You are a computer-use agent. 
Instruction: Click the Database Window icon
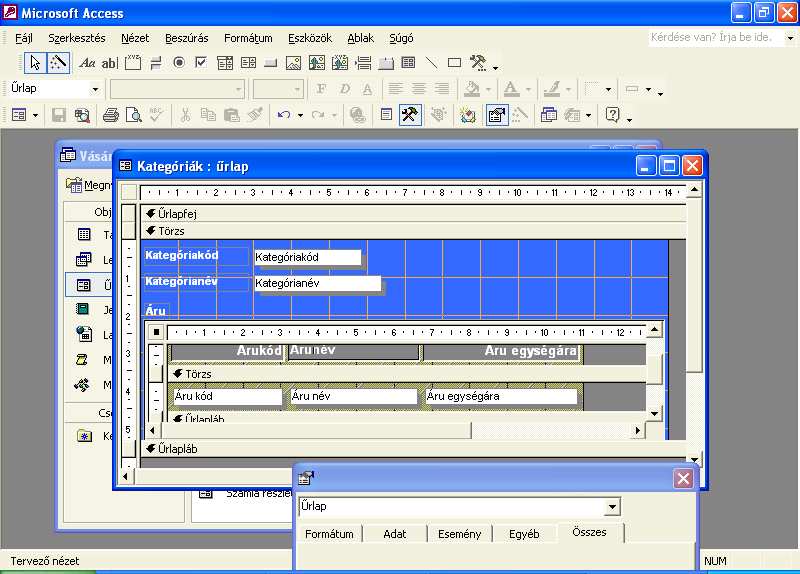click(x=548, y=115)
